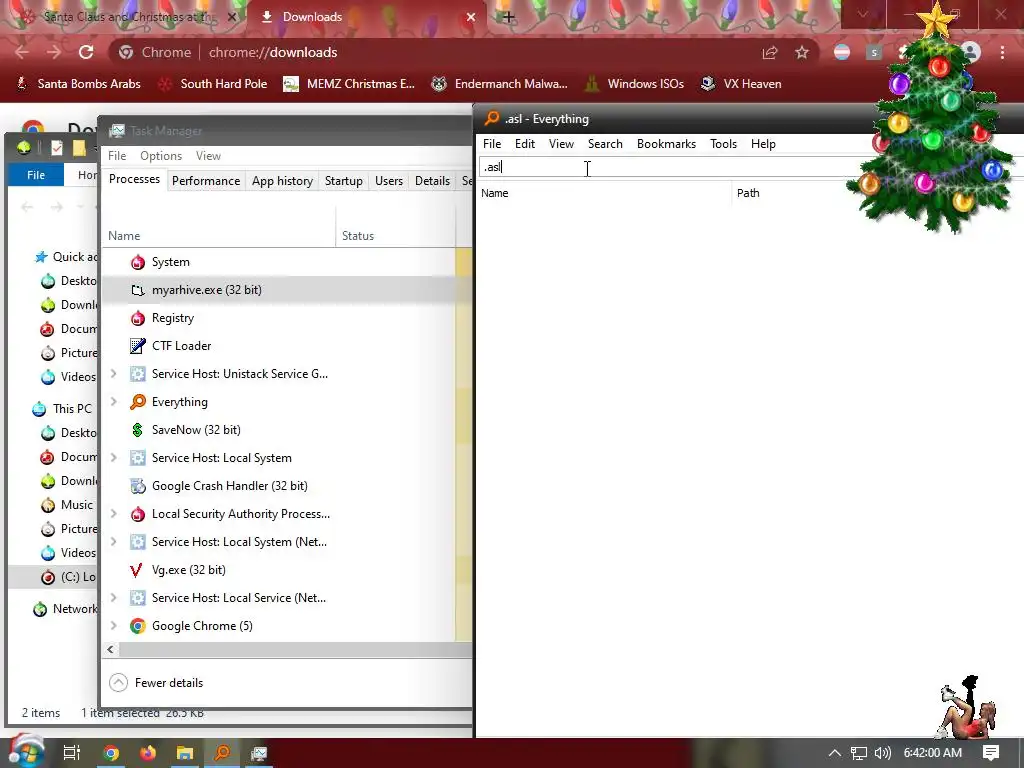Select the Vg.exe process icon
This screenshot has width=1024, height=768.
tap(137, 570)
